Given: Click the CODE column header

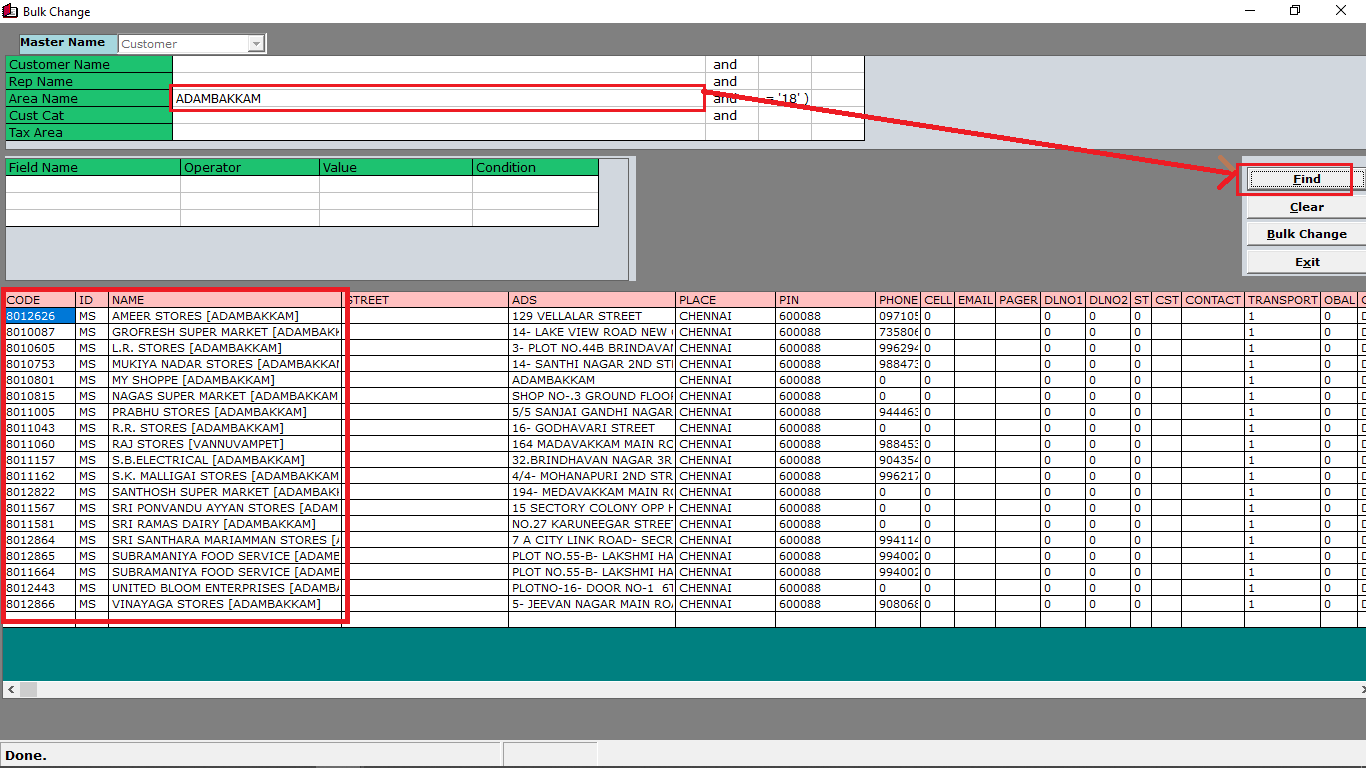Looking at the screenshot, I should (x=40, y=300).
